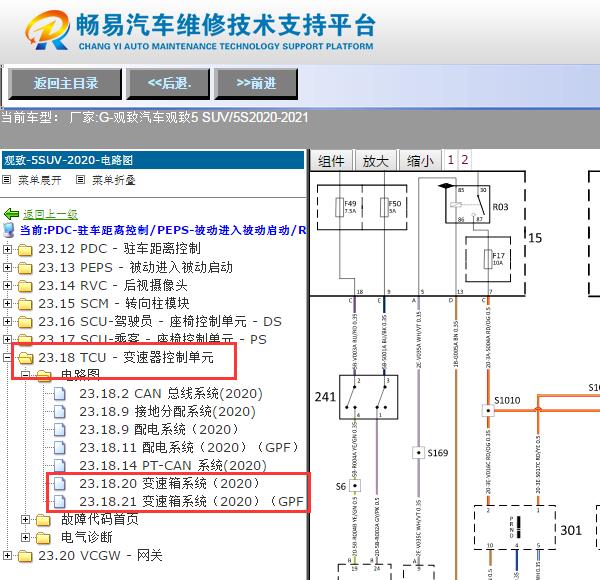
Task: Open 23.18.2 CAN 总线系统(2020)
Action: tap(171, 393)
